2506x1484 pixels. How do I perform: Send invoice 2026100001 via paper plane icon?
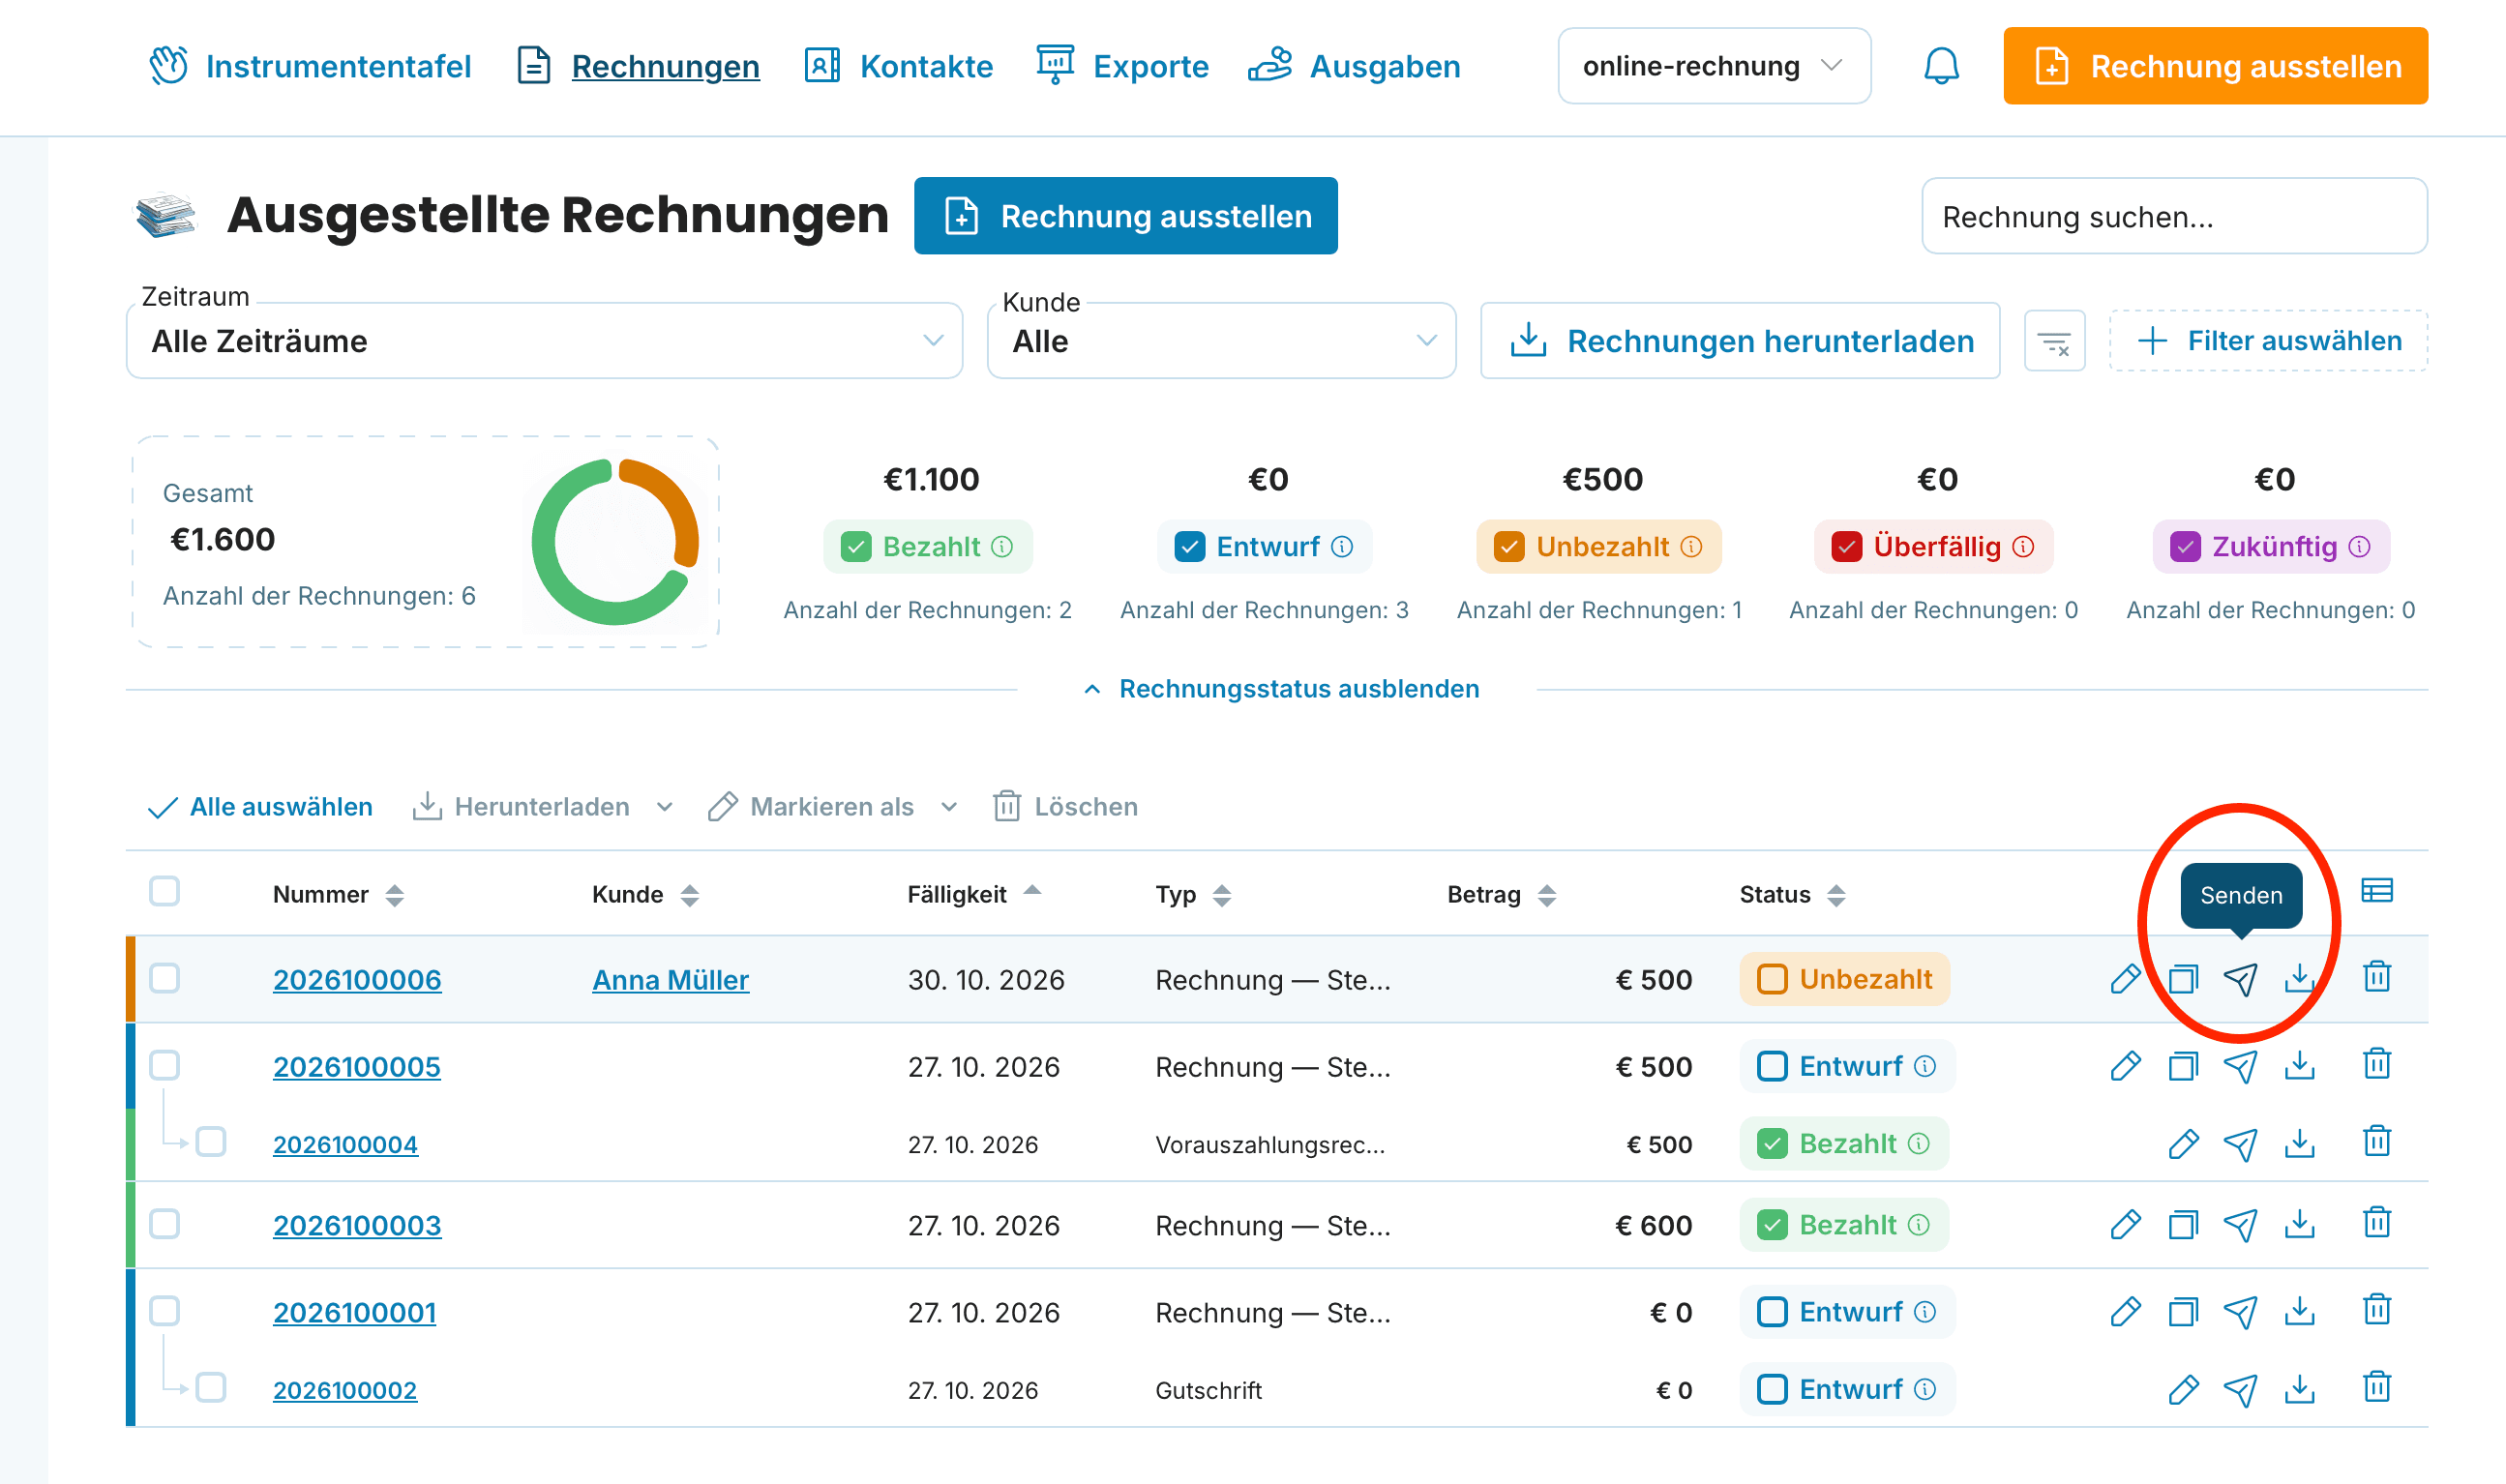pyautogui.click(x=2240, y=1312)
